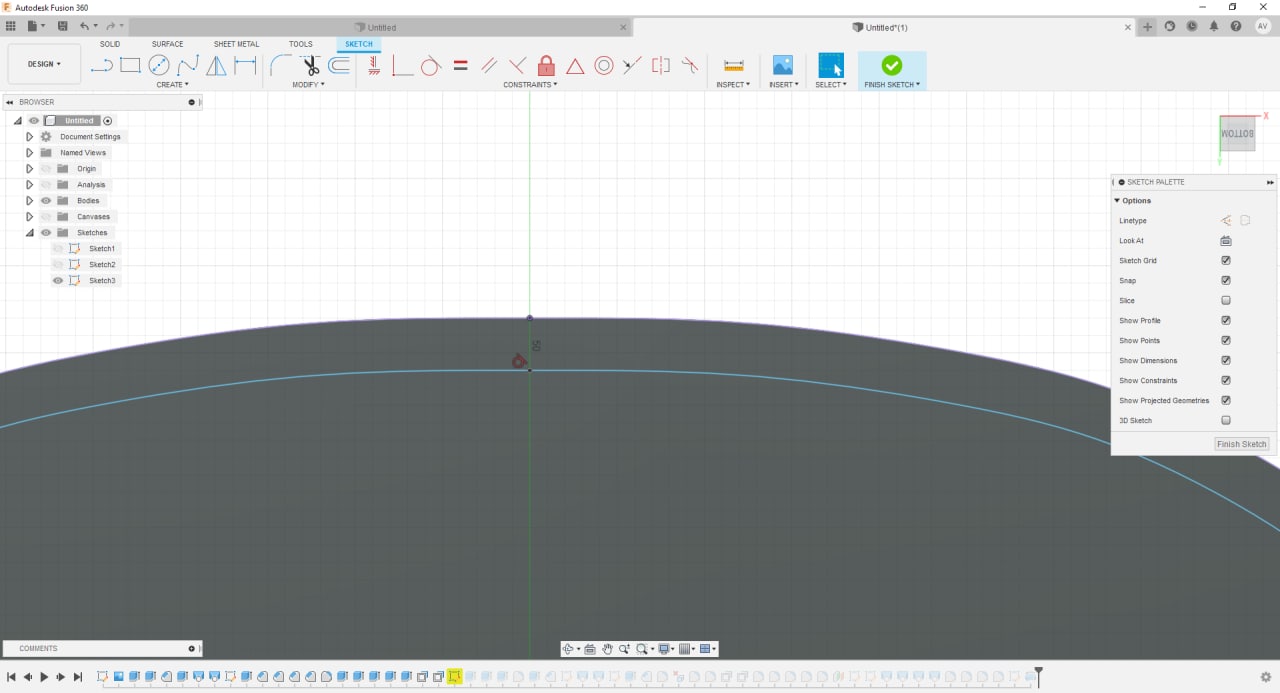
Task: Apply the Equal constraint
Action: pos(460,66)
